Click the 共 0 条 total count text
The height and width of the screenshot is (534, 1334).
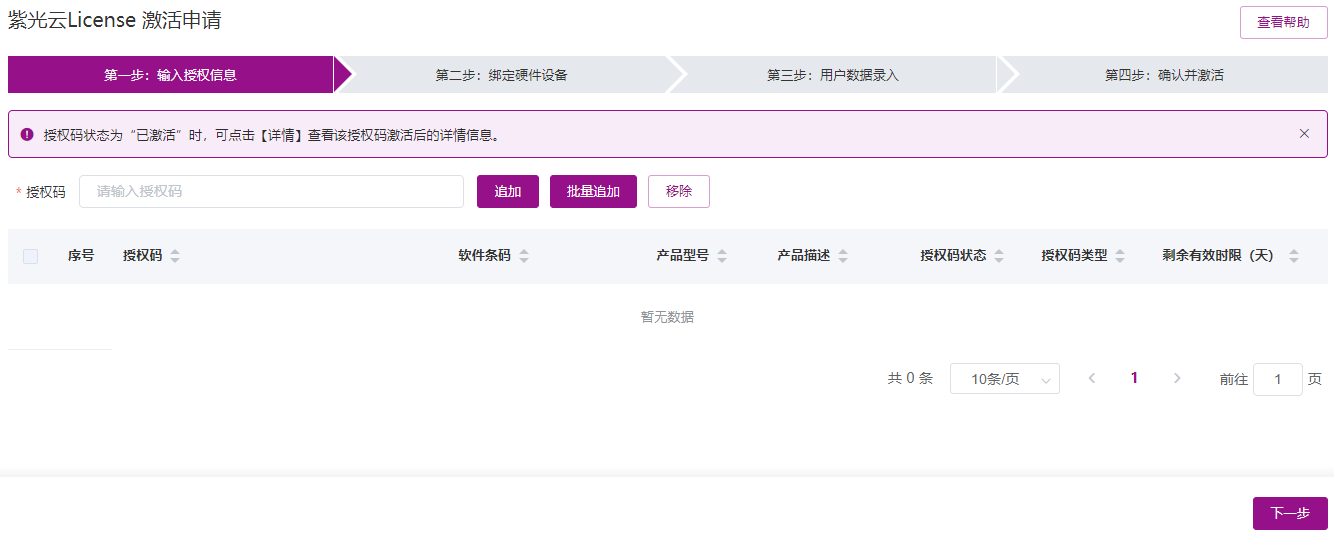pyautogui.click(x=910, y=378)
